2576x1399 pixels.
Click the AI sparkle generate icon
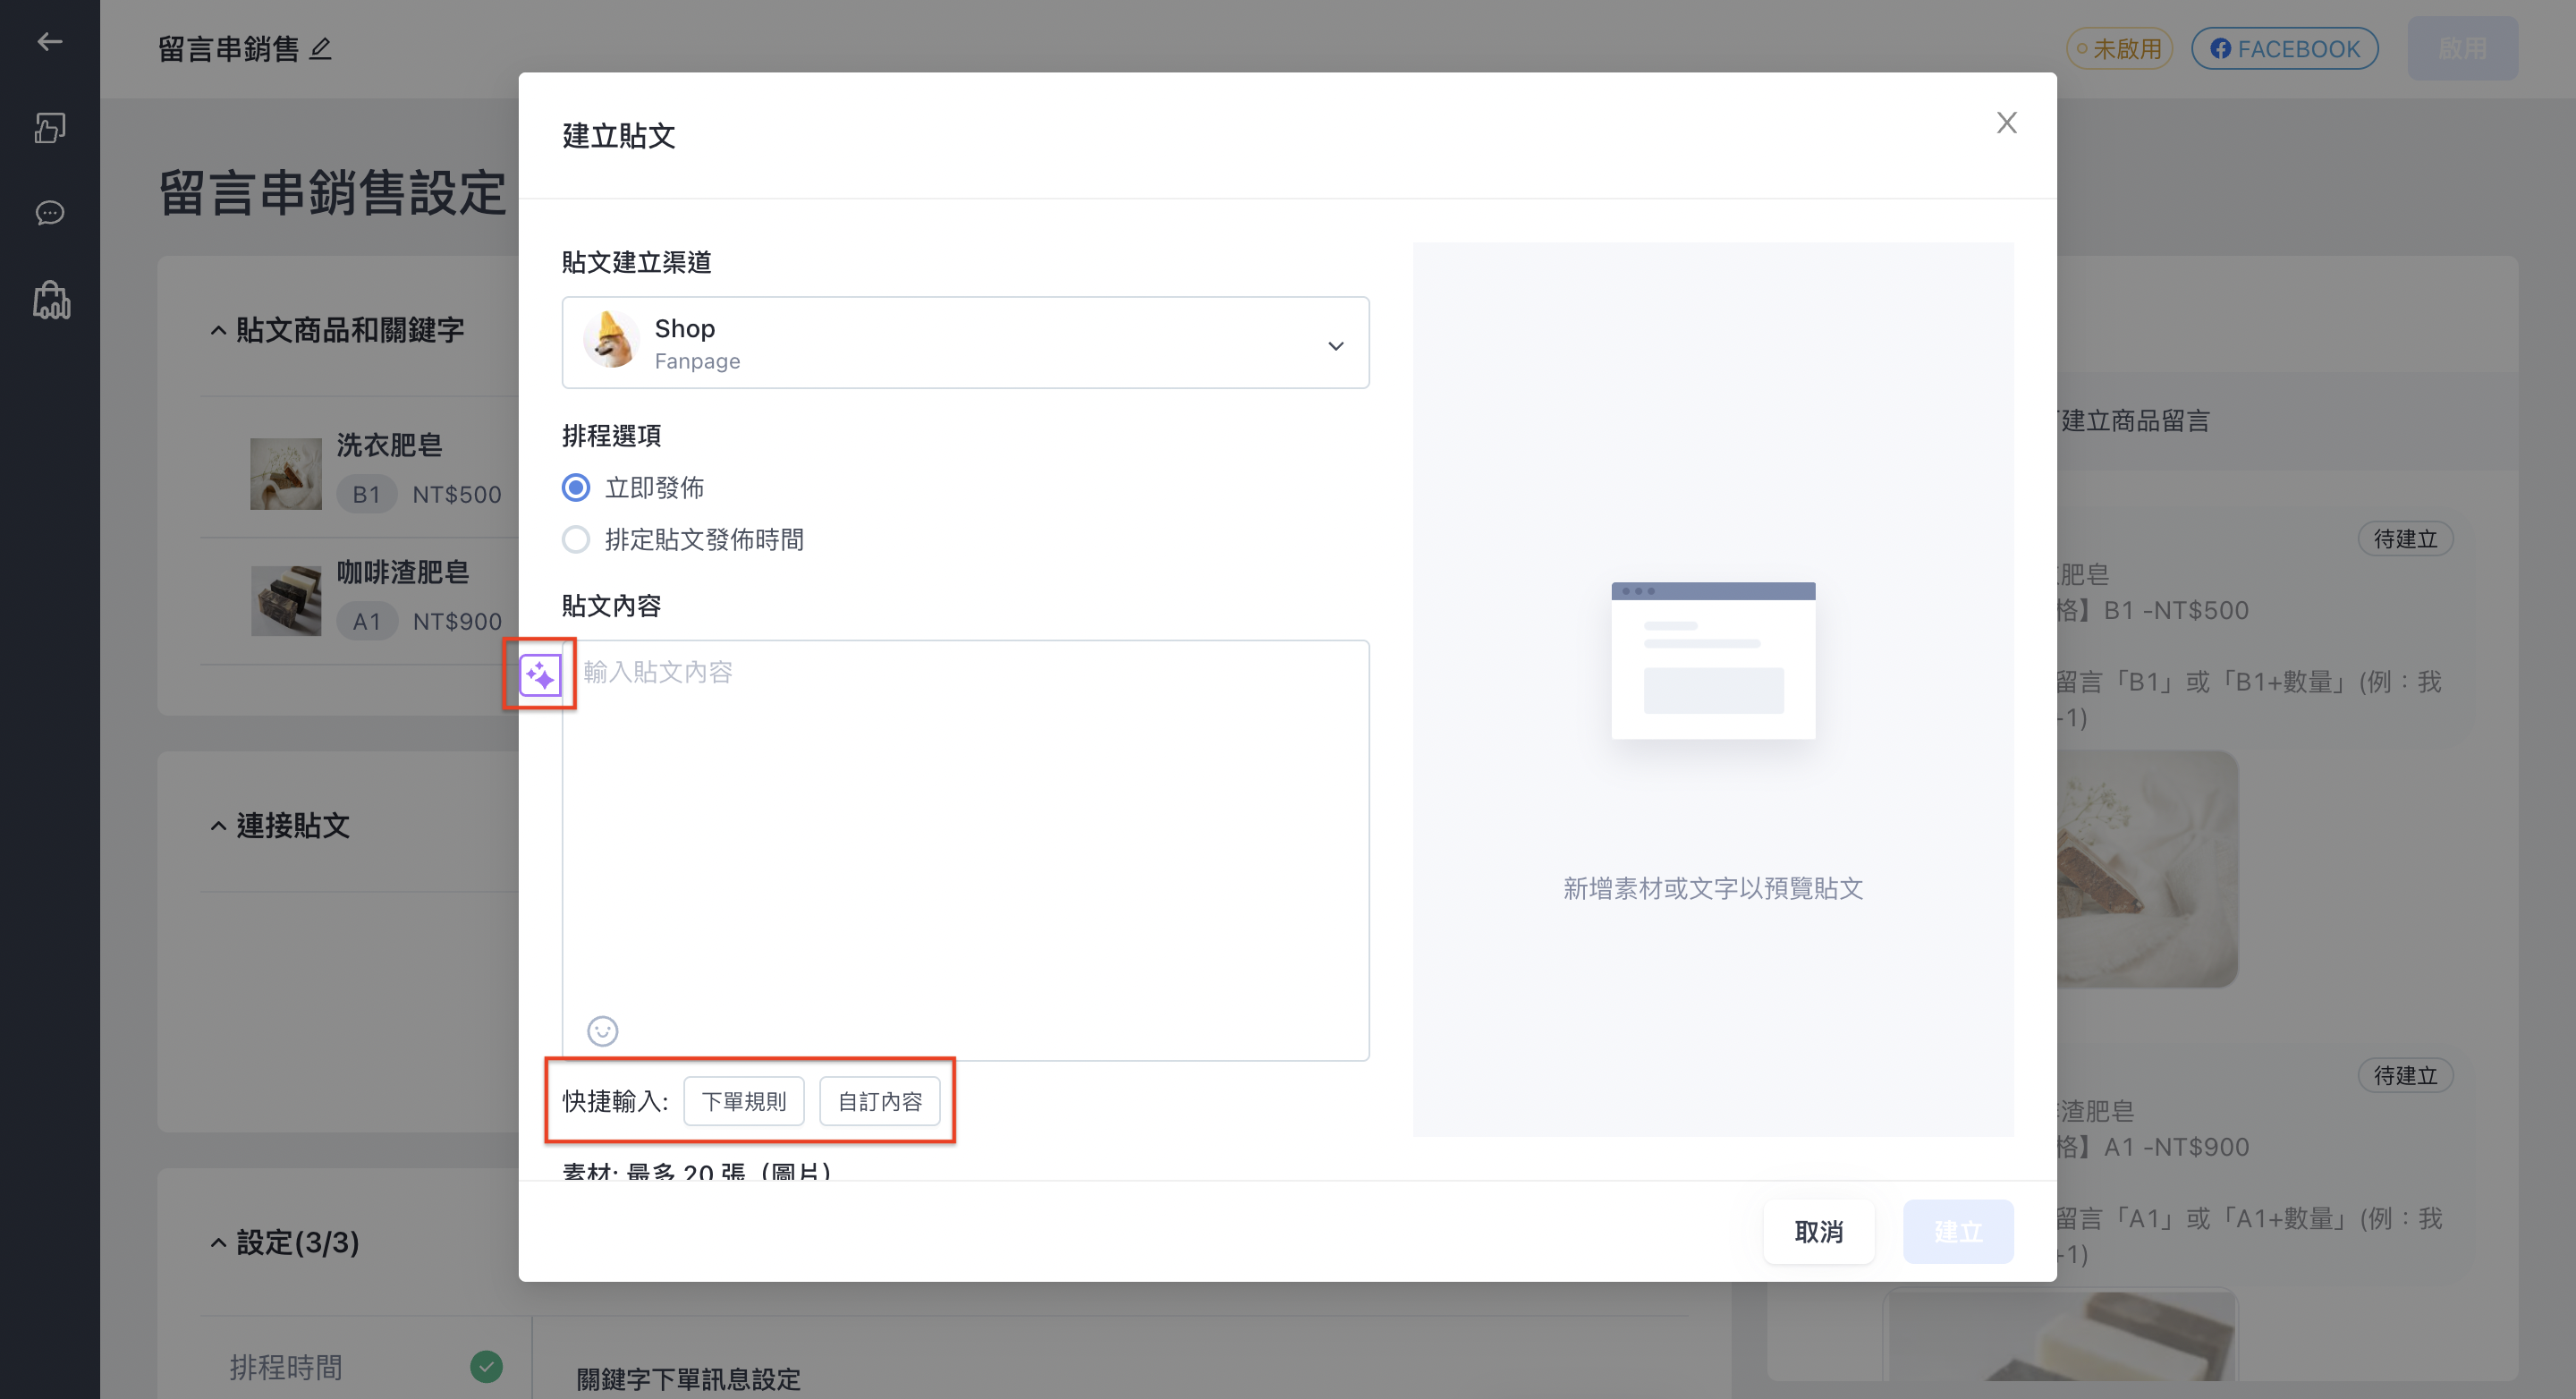pyautogui.click(x=540, y=676)
